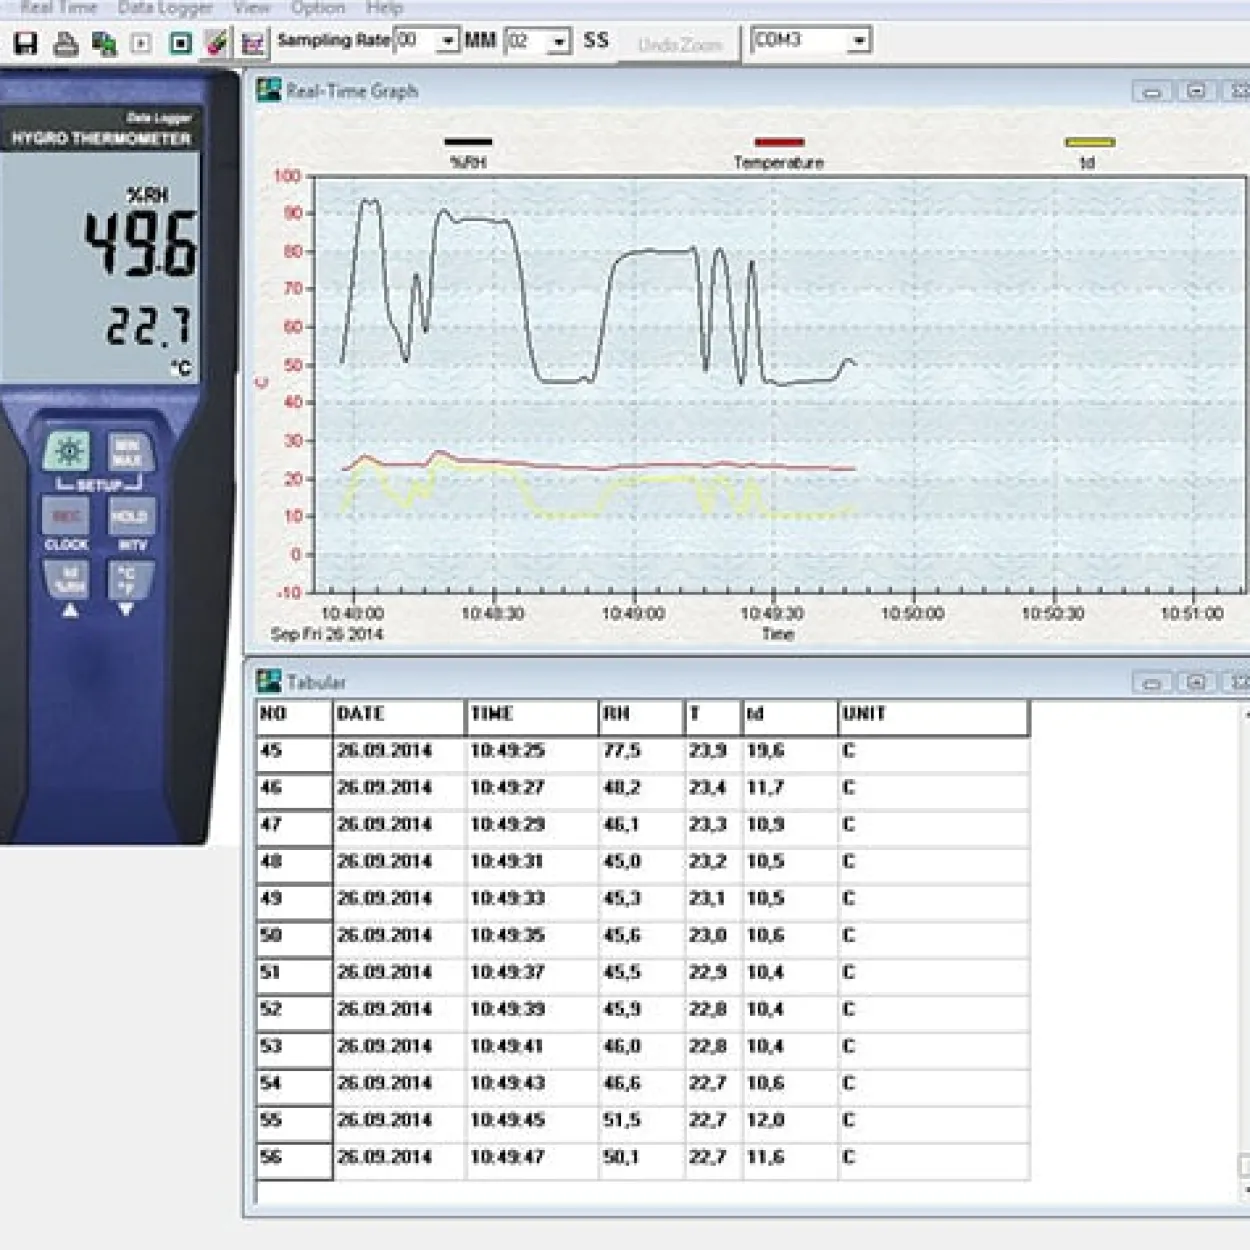
Task: Click the Undo Zoom button
Action: click(680, 45)
